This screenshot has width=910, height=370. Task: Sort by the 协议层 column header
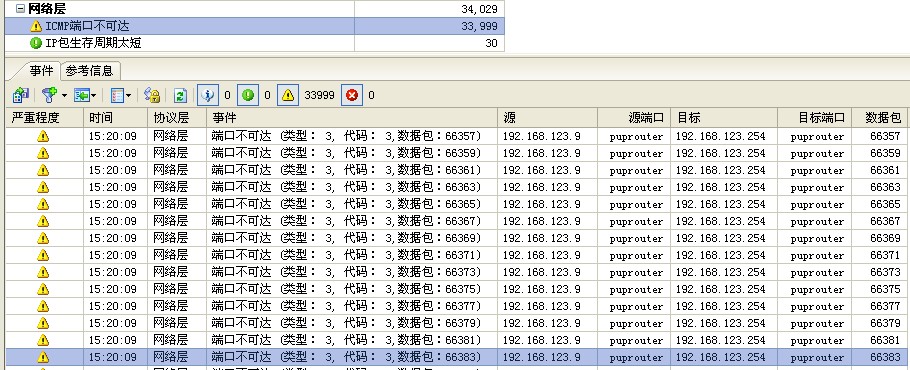point(177,118)
